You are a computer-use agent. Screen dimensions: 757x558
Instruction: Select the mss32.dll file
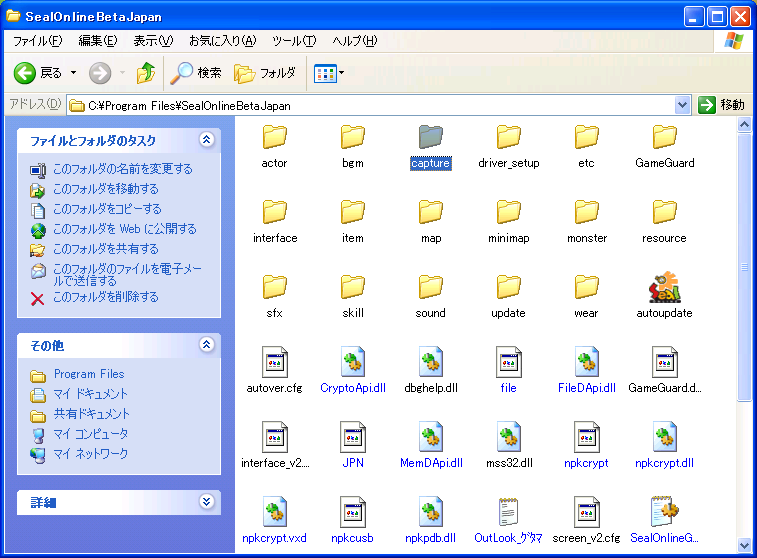point(508,437)
